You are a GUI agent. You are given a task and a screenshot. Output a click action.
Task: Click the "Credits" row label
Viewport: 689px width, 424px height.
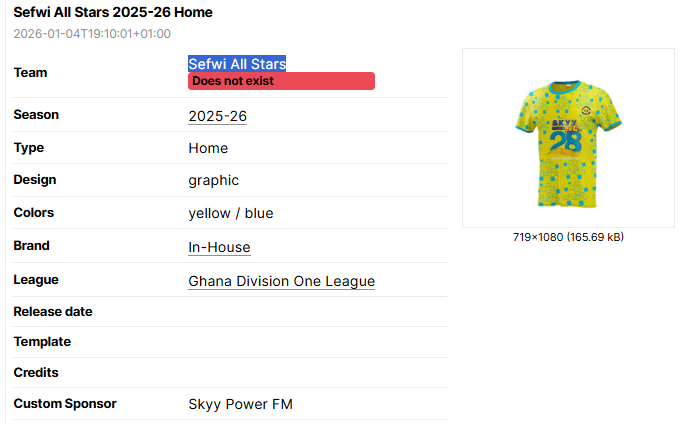pos(36,373)
